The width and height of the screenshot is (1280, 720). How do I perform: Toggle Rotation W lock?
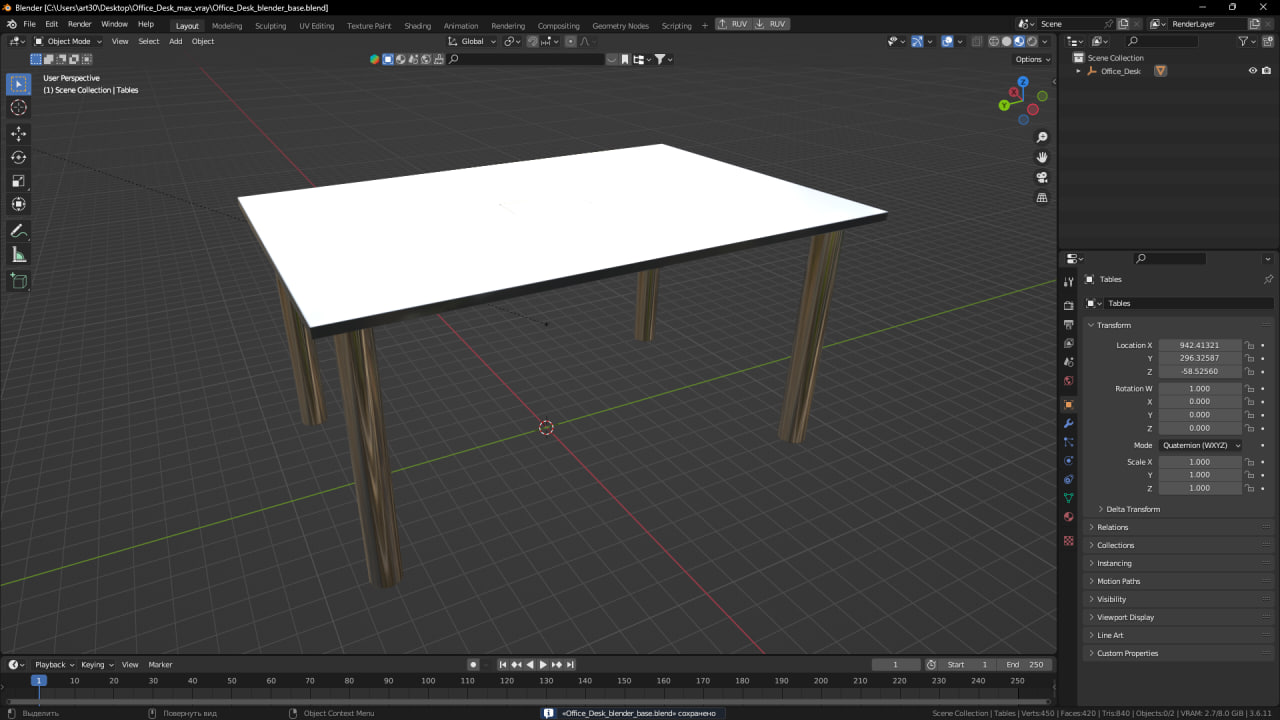click(x=1250, y=388)
